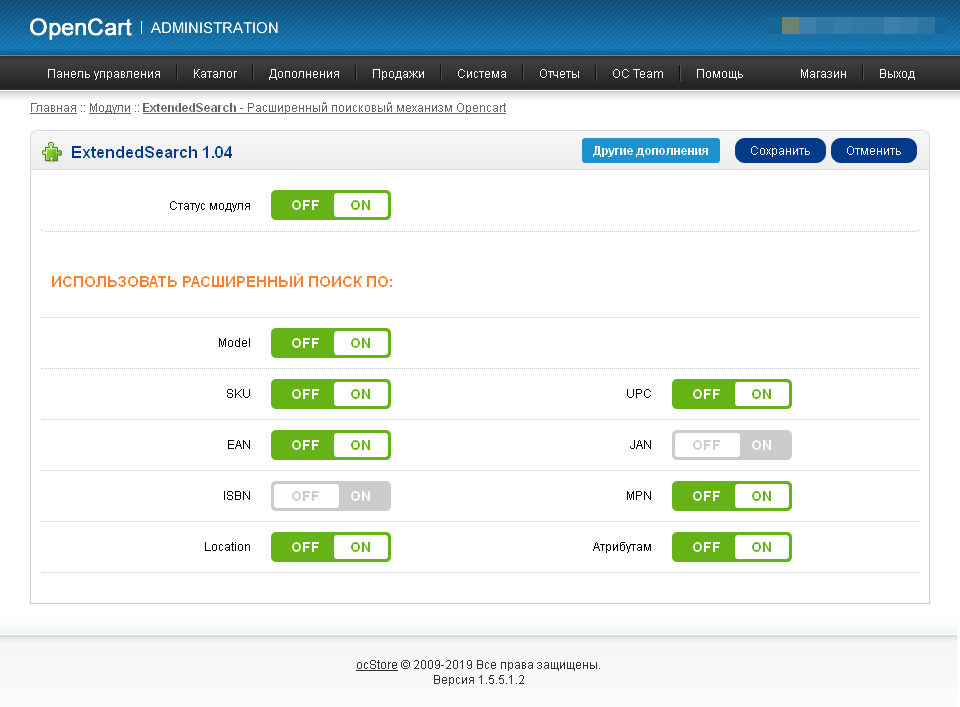Open the ocStore footer link
The height and width of the screenshot is (707, 960).
(377, 665)
